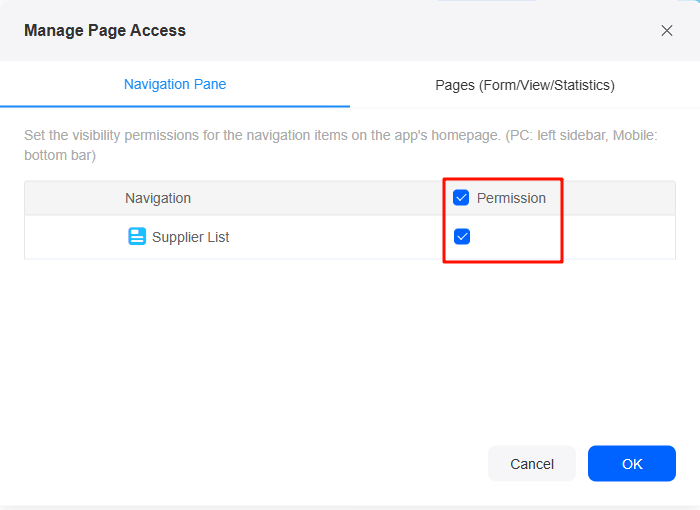Uncheck the Supplier List permission checkbox
Screen dimensions: 700x510
[x=462, y=236]
